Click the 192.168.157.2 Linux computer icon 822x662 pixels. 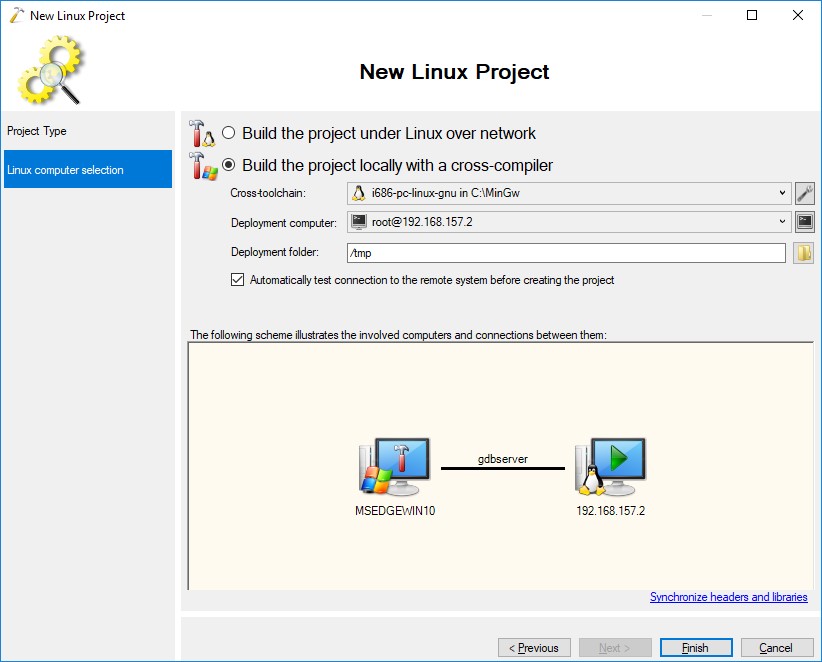[x=610, y=467]
